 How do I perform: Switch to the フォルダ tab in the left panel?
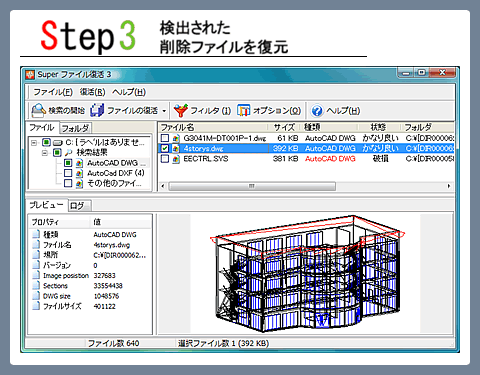point(75,128)
